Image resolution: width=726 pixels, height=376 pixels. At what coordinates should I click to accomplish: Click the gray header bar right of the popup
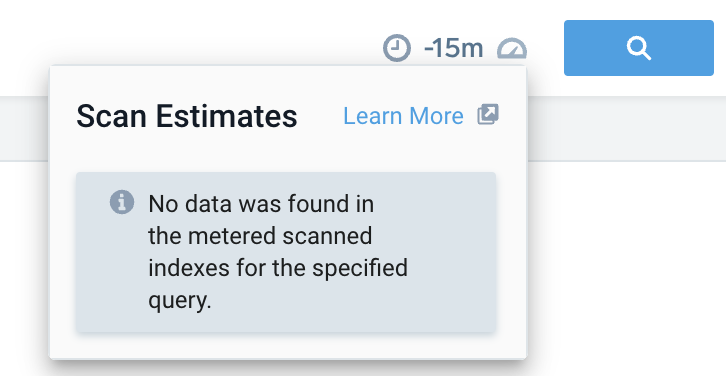click(x=626, y=129)
